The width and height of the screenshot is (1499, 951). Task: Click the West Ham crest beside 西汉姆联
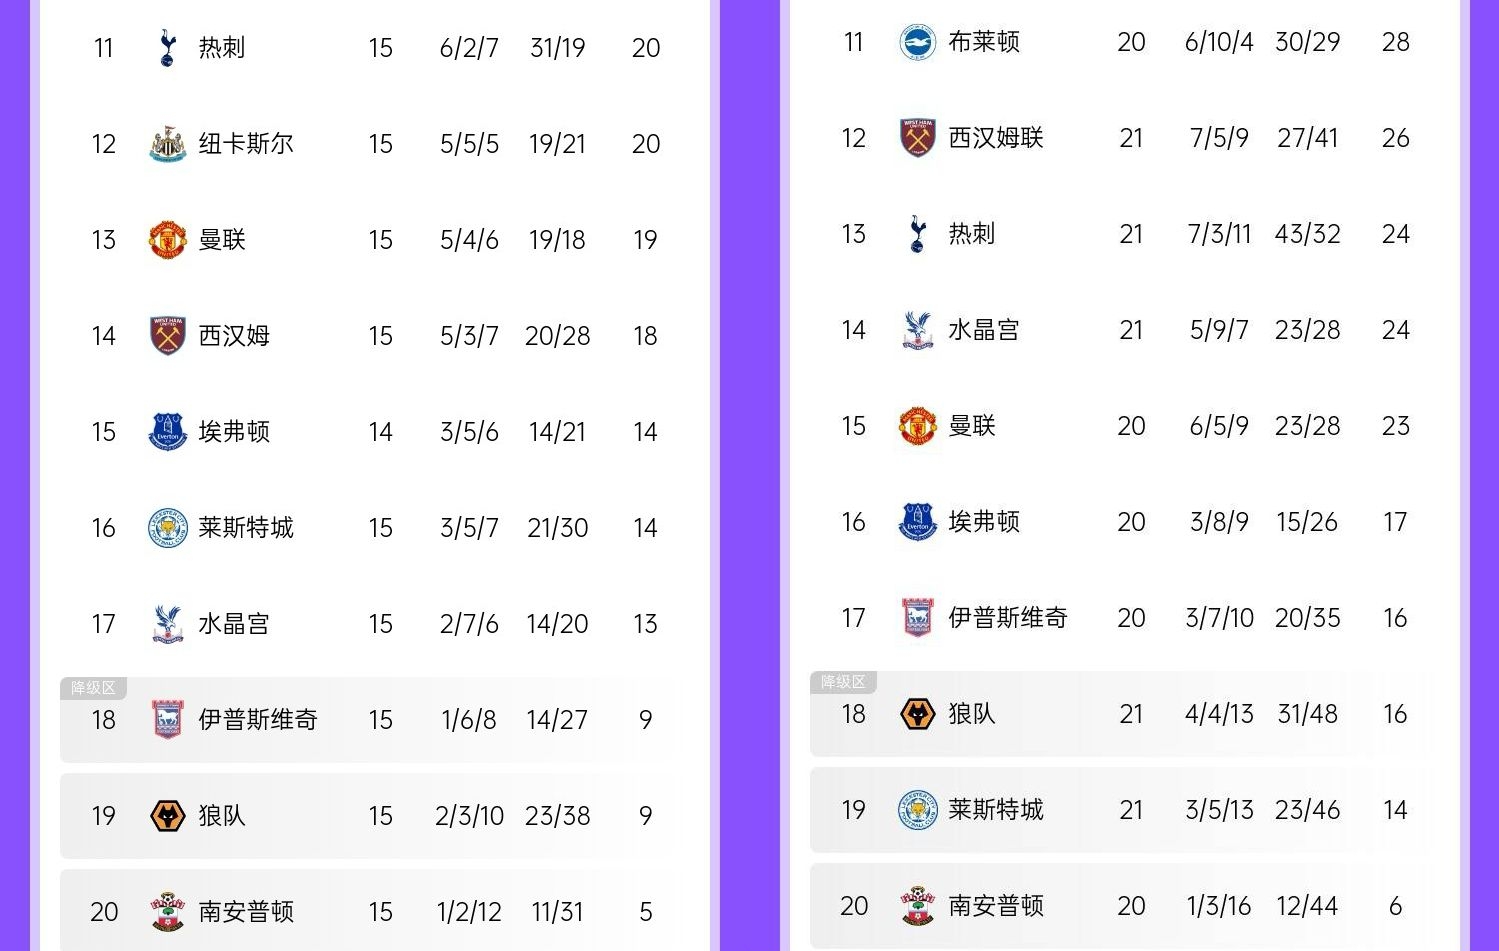click(x=917, y=138)
